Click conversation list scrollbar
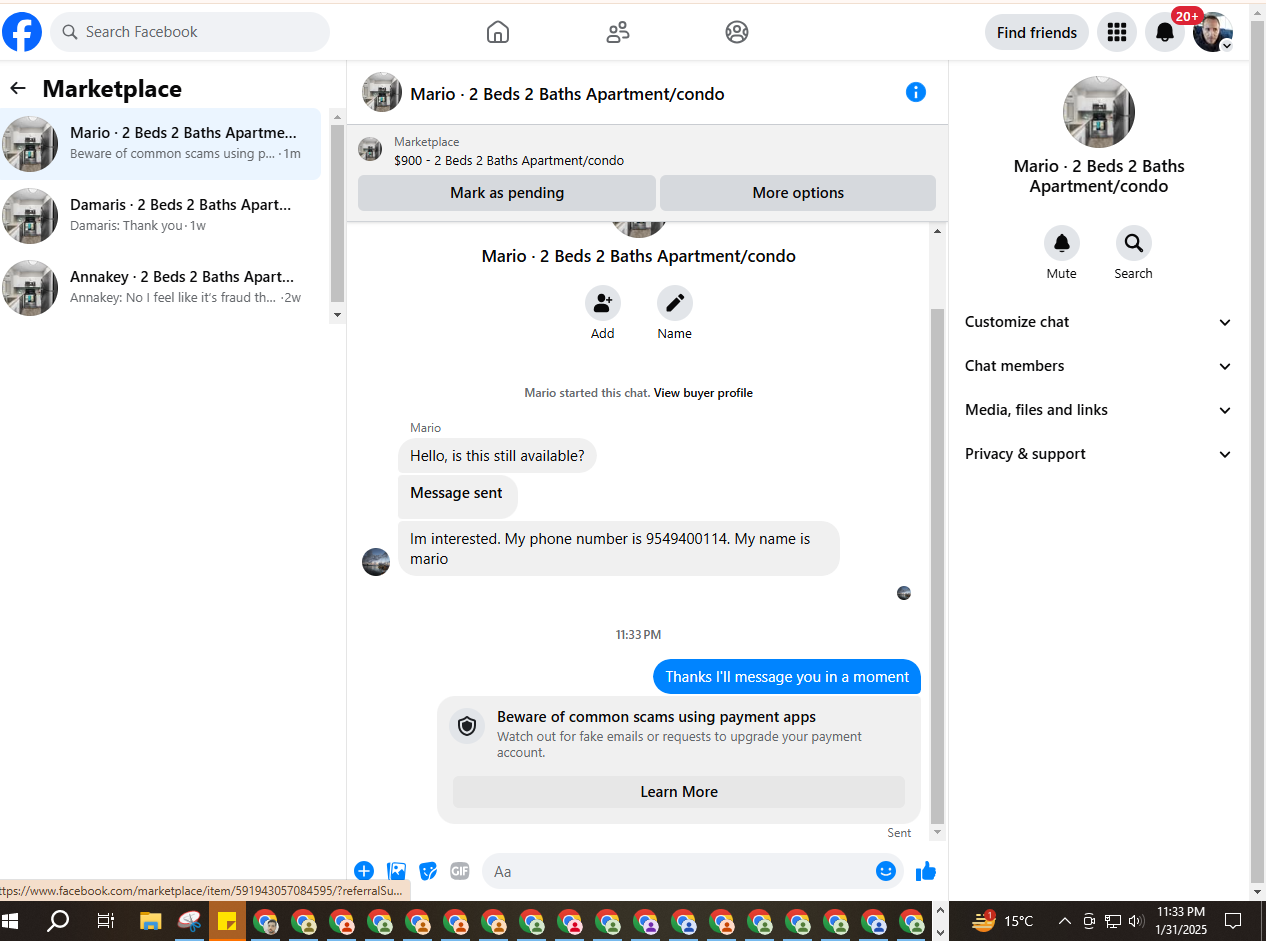This screenshot has height=941, width=1266. click(337, 215)
